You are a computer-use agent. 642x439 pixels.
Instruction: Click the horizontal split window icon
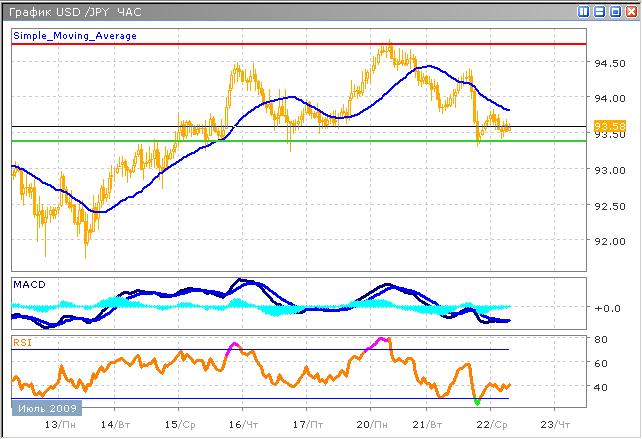point(599,12)
